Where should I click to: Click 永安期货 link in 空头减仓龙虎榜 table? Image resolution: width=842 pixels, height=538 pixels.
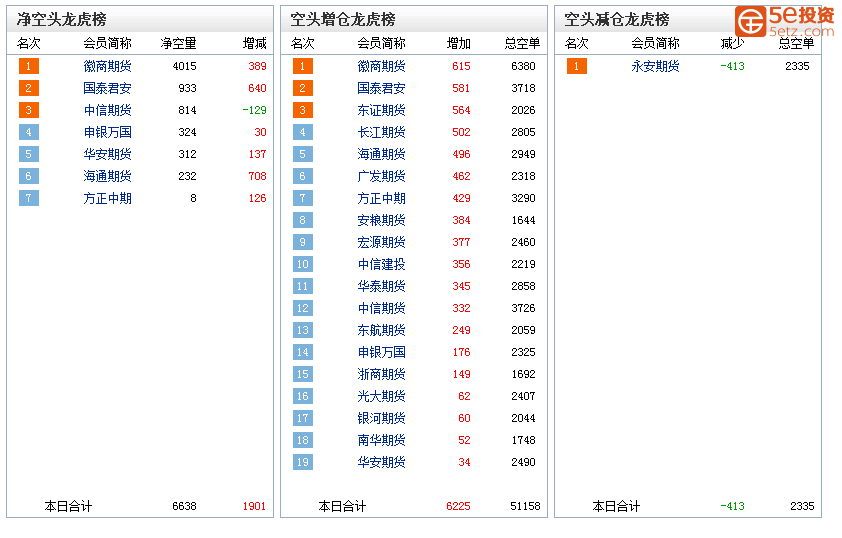pyautogui.click(x=655, y=66)
